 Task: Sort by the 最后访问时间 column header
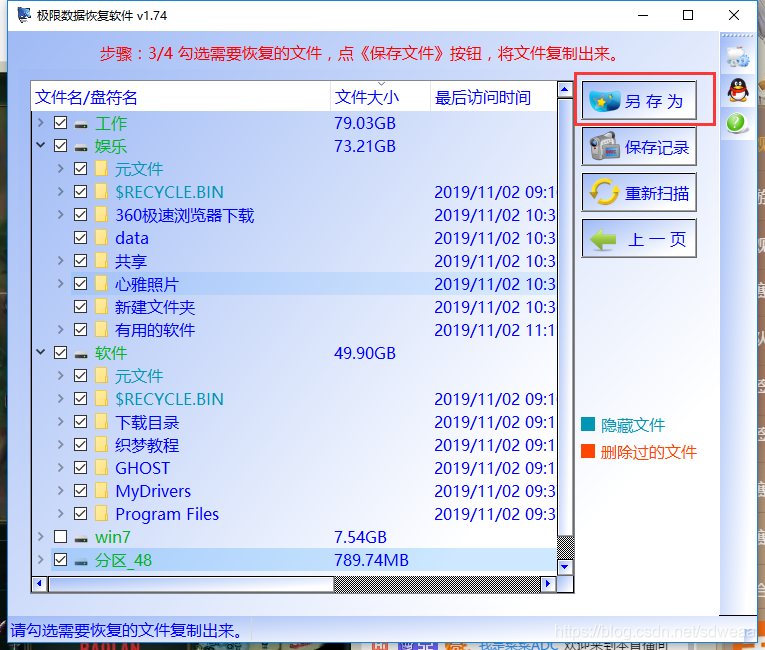pos(493,97)
